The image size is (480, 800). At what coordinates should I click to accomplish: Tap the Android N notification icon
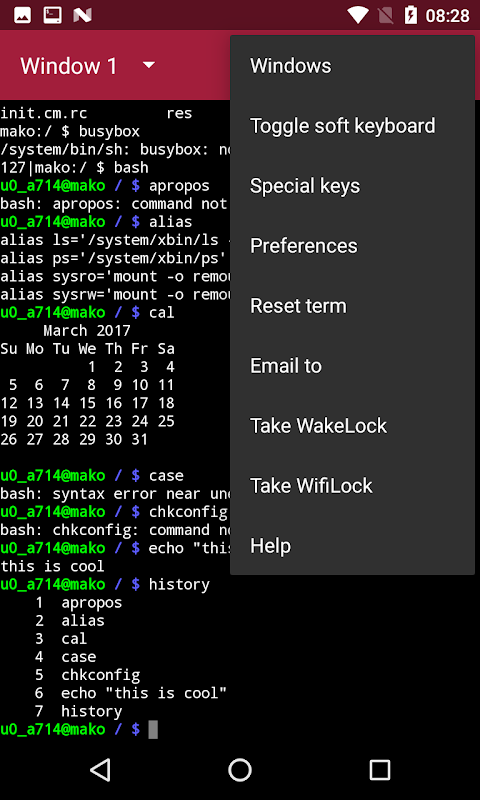click(82, 15)
